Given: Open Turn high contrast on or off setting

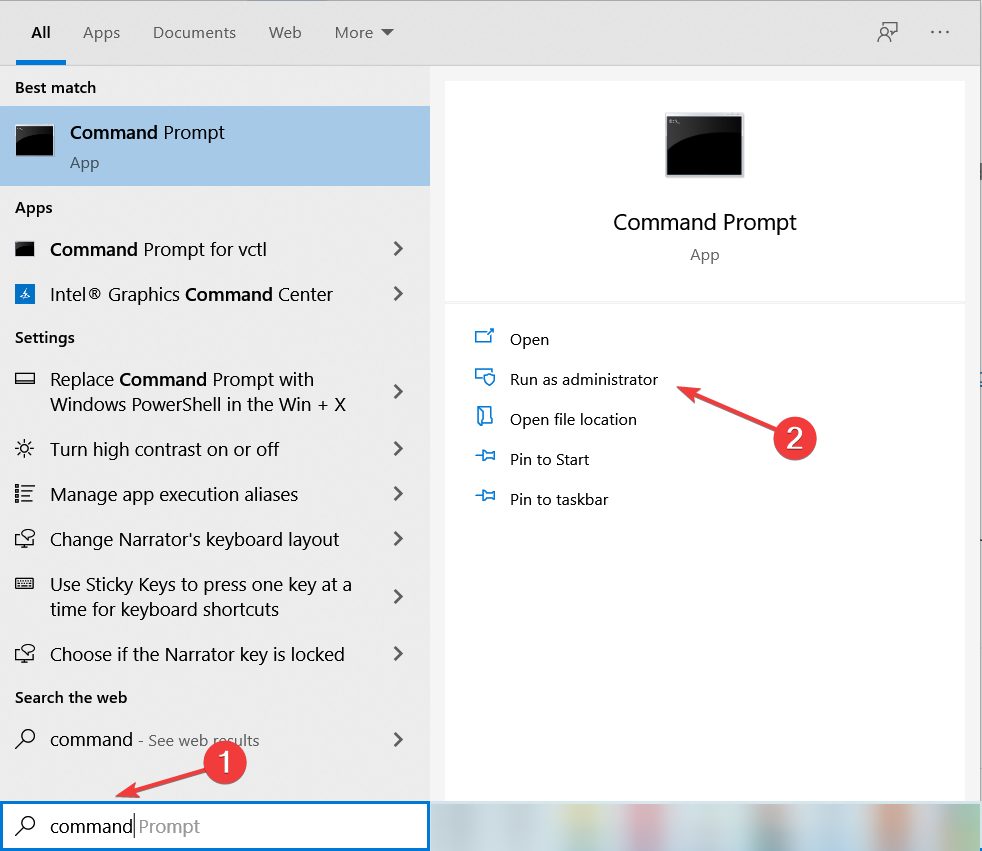Looking at the screenshot, I should pos(164,449).
